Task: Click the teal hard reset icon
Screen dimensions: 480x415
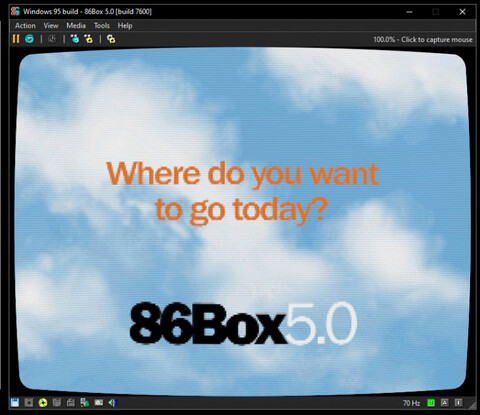Action: pyautogui.click(x=29, y=39)
